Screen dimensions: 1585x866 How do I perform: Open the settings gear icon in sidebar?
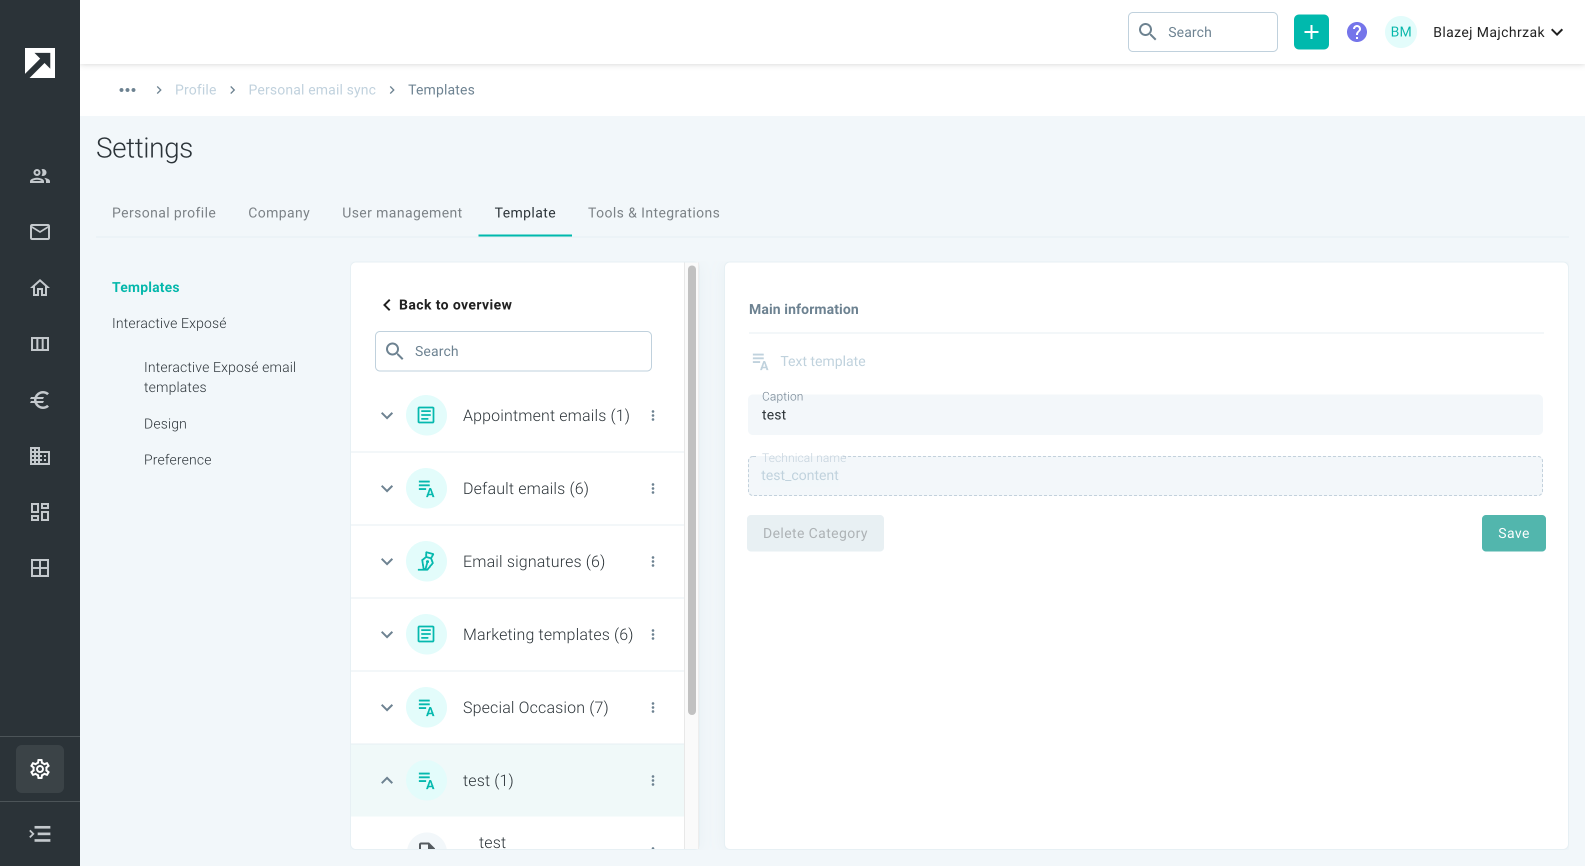[40, 769]
